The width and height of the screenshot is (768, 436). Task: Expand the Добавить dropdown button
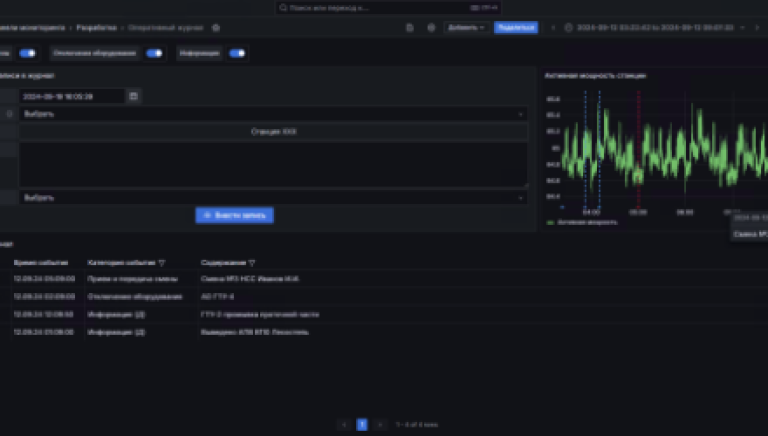tap(466, 28)
